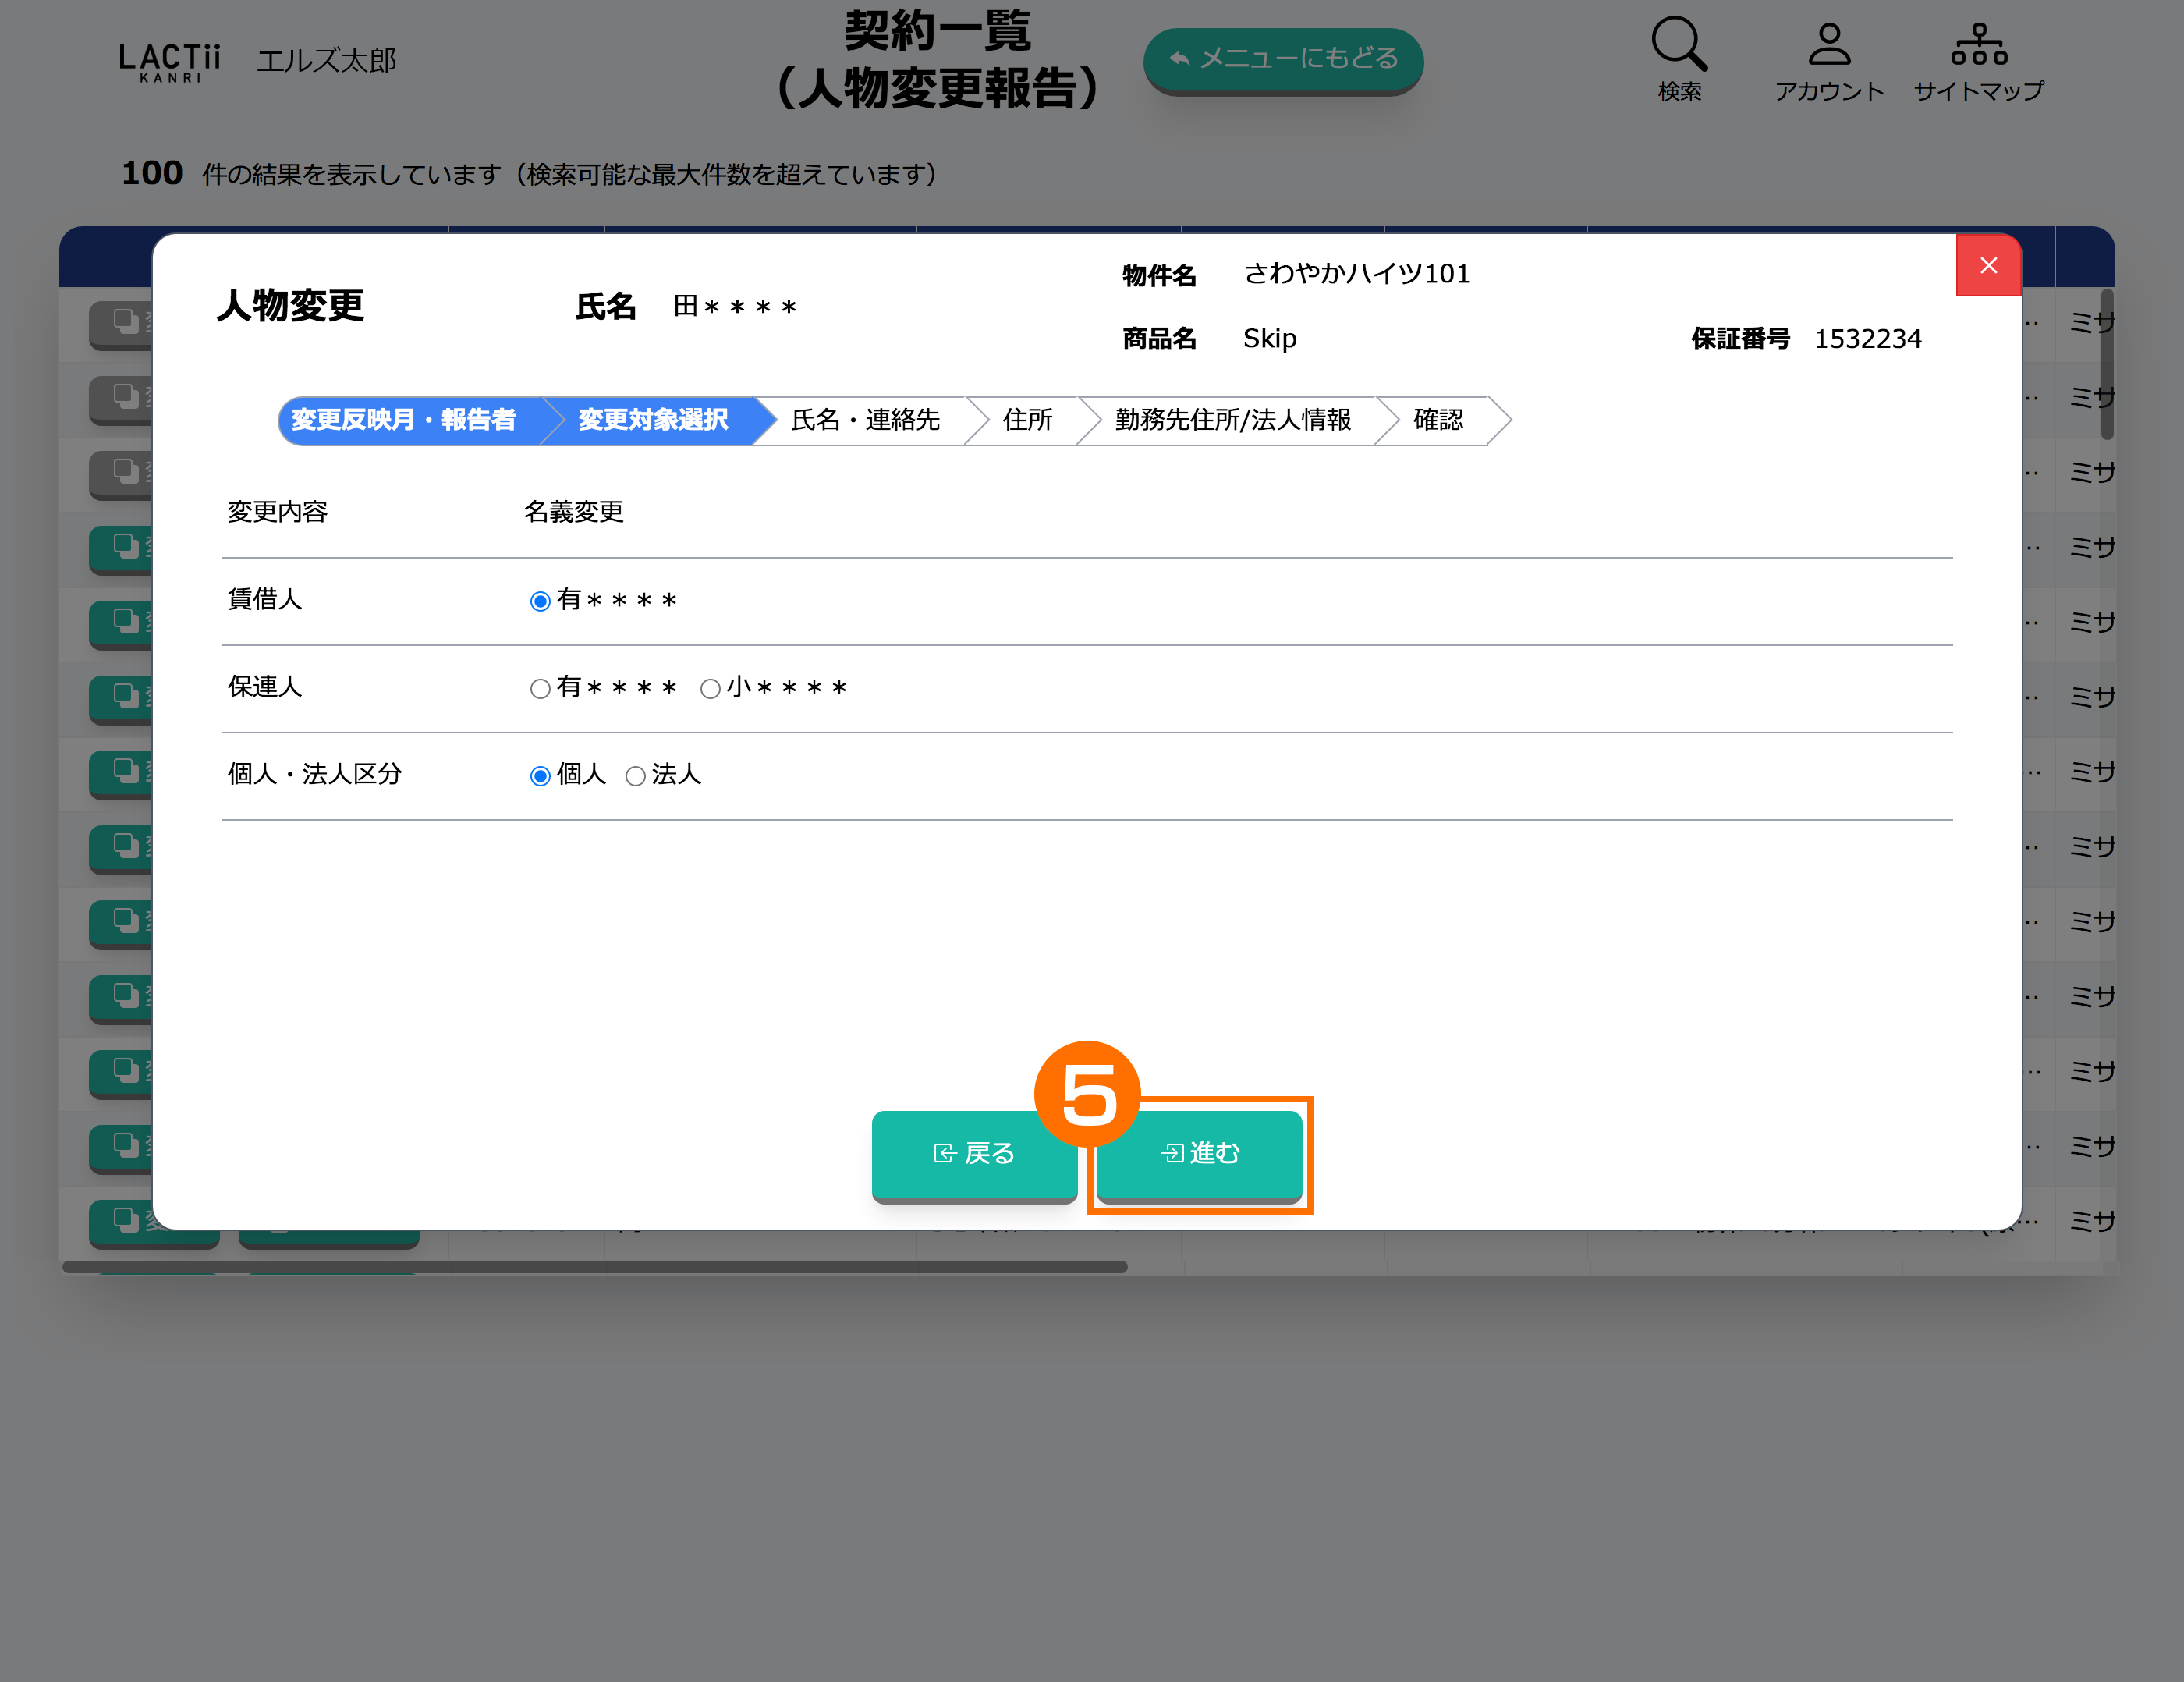Click the horizontal table scrollbar
The width and height of the screenshot is (2184, 1682).
tap(594, 1267)
